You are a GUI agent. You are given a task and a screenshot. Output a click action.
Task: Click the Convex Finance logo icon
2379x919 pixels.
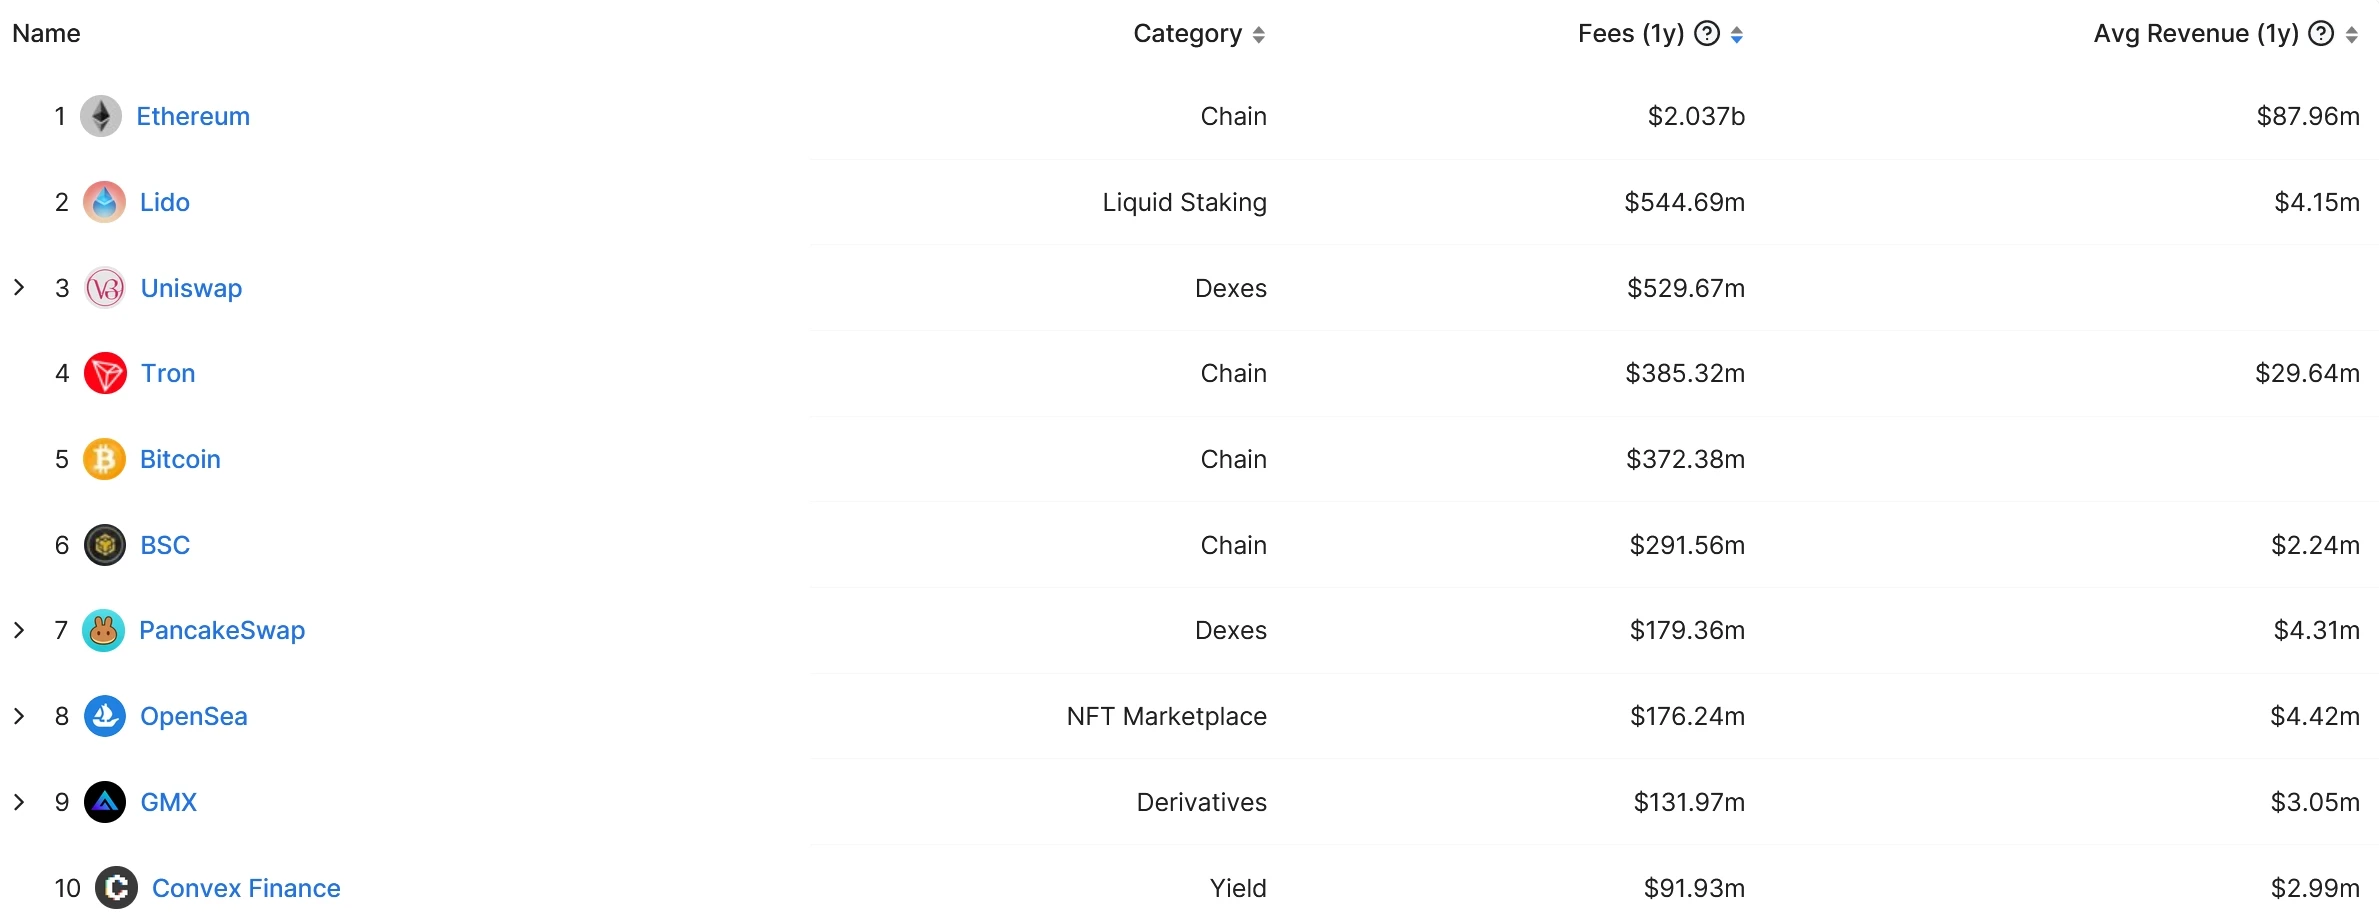click(x=117, y=888)
